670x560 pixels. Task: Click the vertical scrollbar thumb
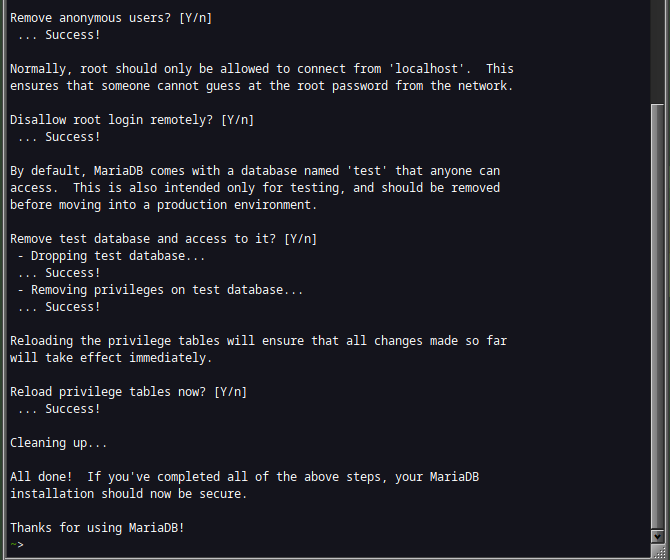click(657, 317)
